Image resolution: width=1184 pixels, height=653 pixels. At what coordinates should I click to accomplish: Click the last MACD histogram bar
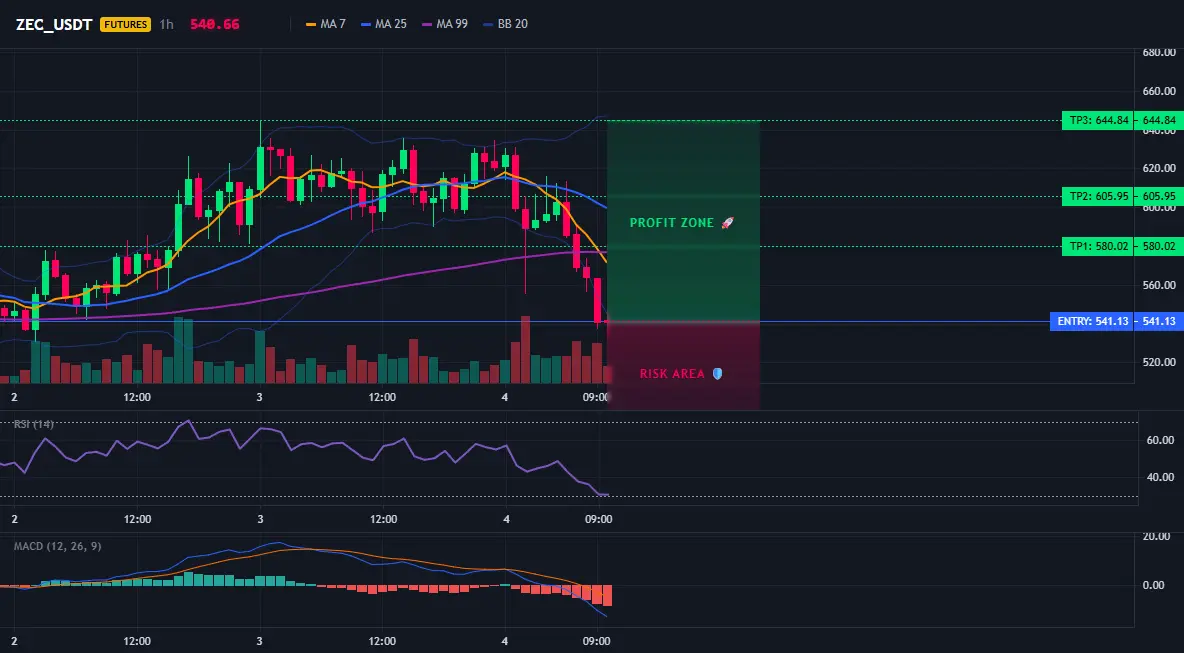point(607,596)
